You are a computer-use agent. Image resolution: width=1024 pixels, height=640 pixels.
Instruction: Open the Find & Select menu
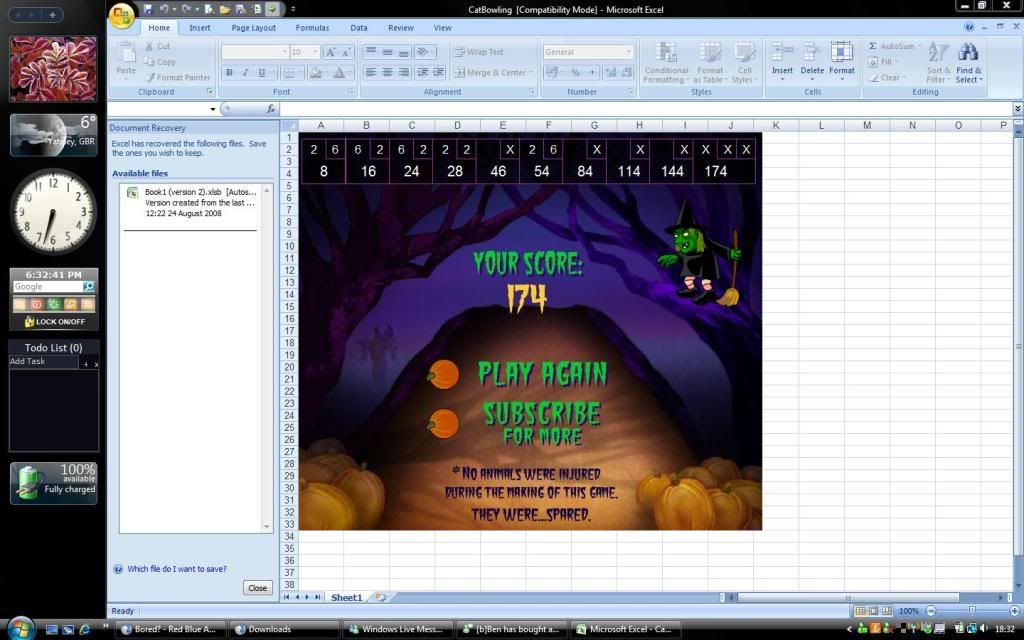pyautogui.click(x=968, y=63)
